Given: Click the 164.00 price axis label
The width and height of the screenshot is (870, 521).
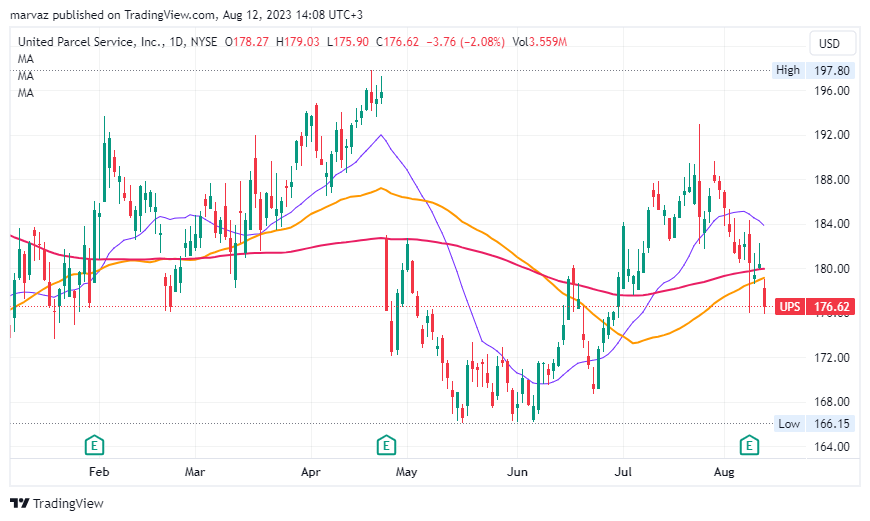Looking at the screenshot, I should pos(832,446).
